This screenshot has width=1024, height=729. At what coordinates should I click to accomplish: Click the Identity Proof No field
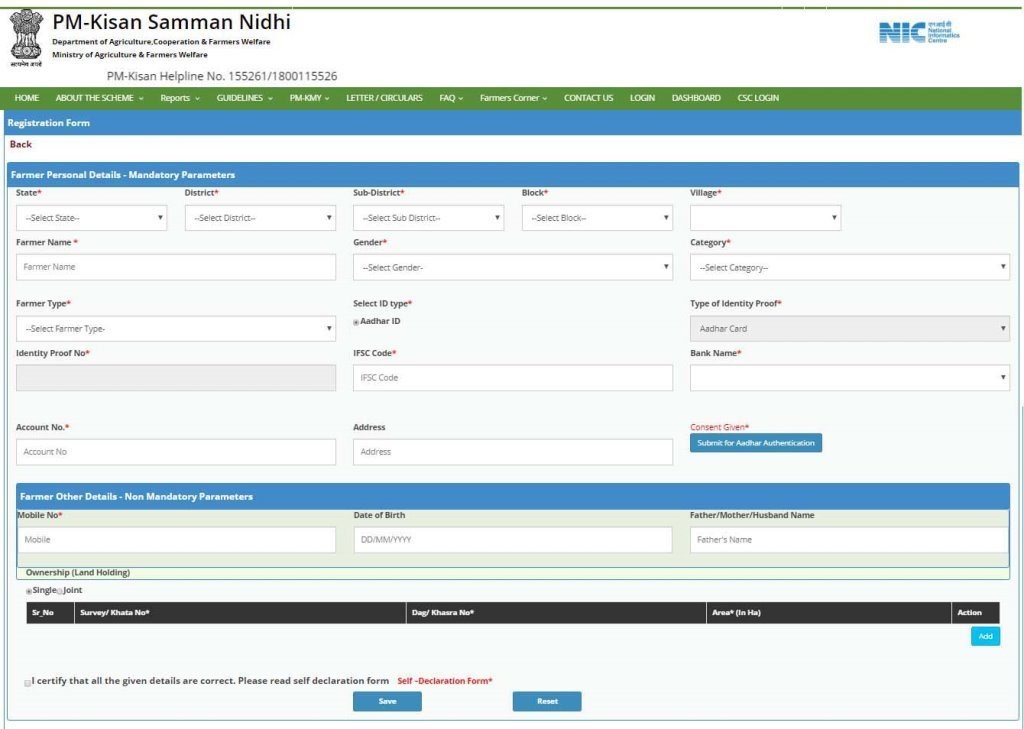pyautogui.click(x=176, y=378)
